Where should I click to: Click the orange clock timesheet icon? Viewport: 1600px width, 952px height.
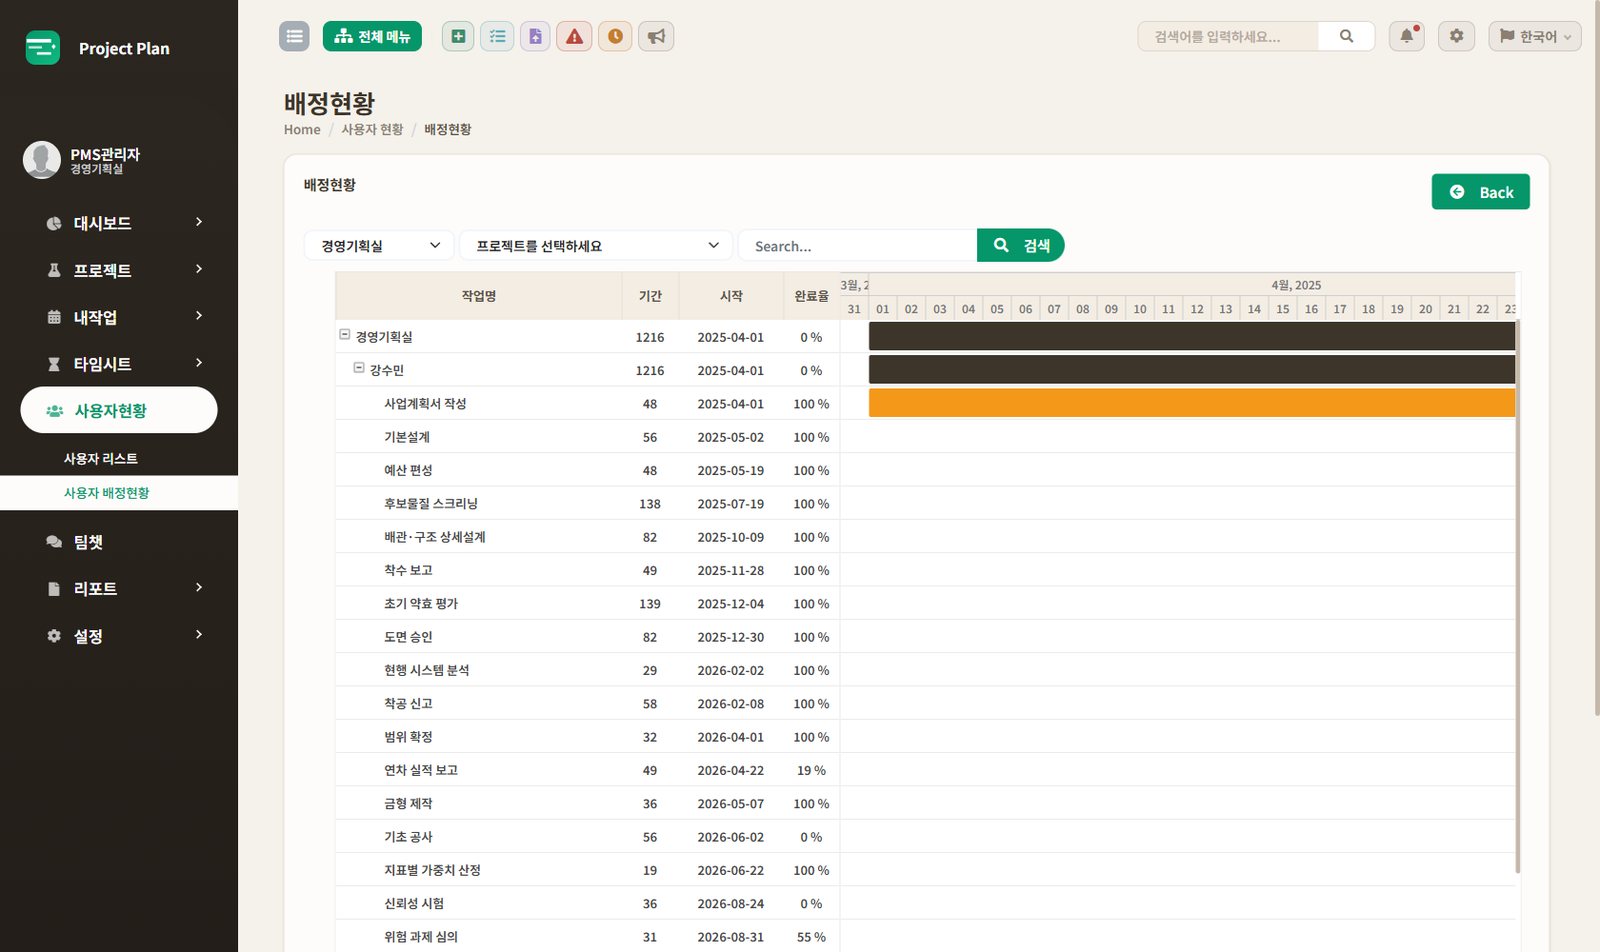615,36
